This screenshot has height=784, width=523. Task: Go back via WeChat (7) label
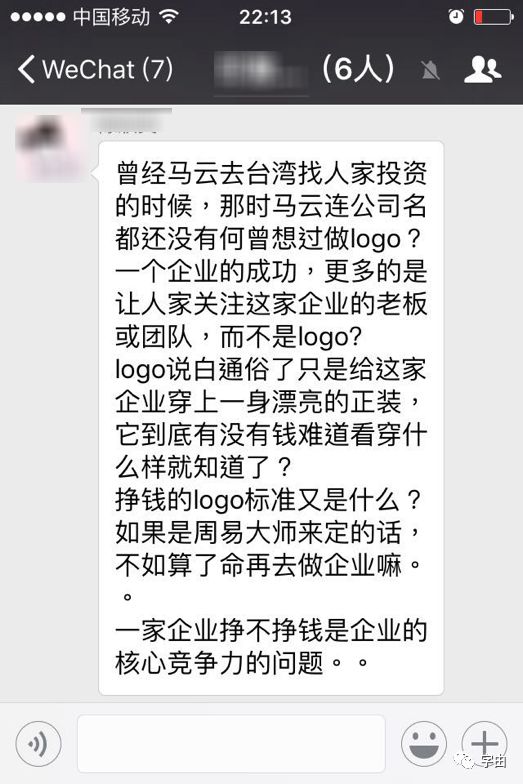pos(108,69)
